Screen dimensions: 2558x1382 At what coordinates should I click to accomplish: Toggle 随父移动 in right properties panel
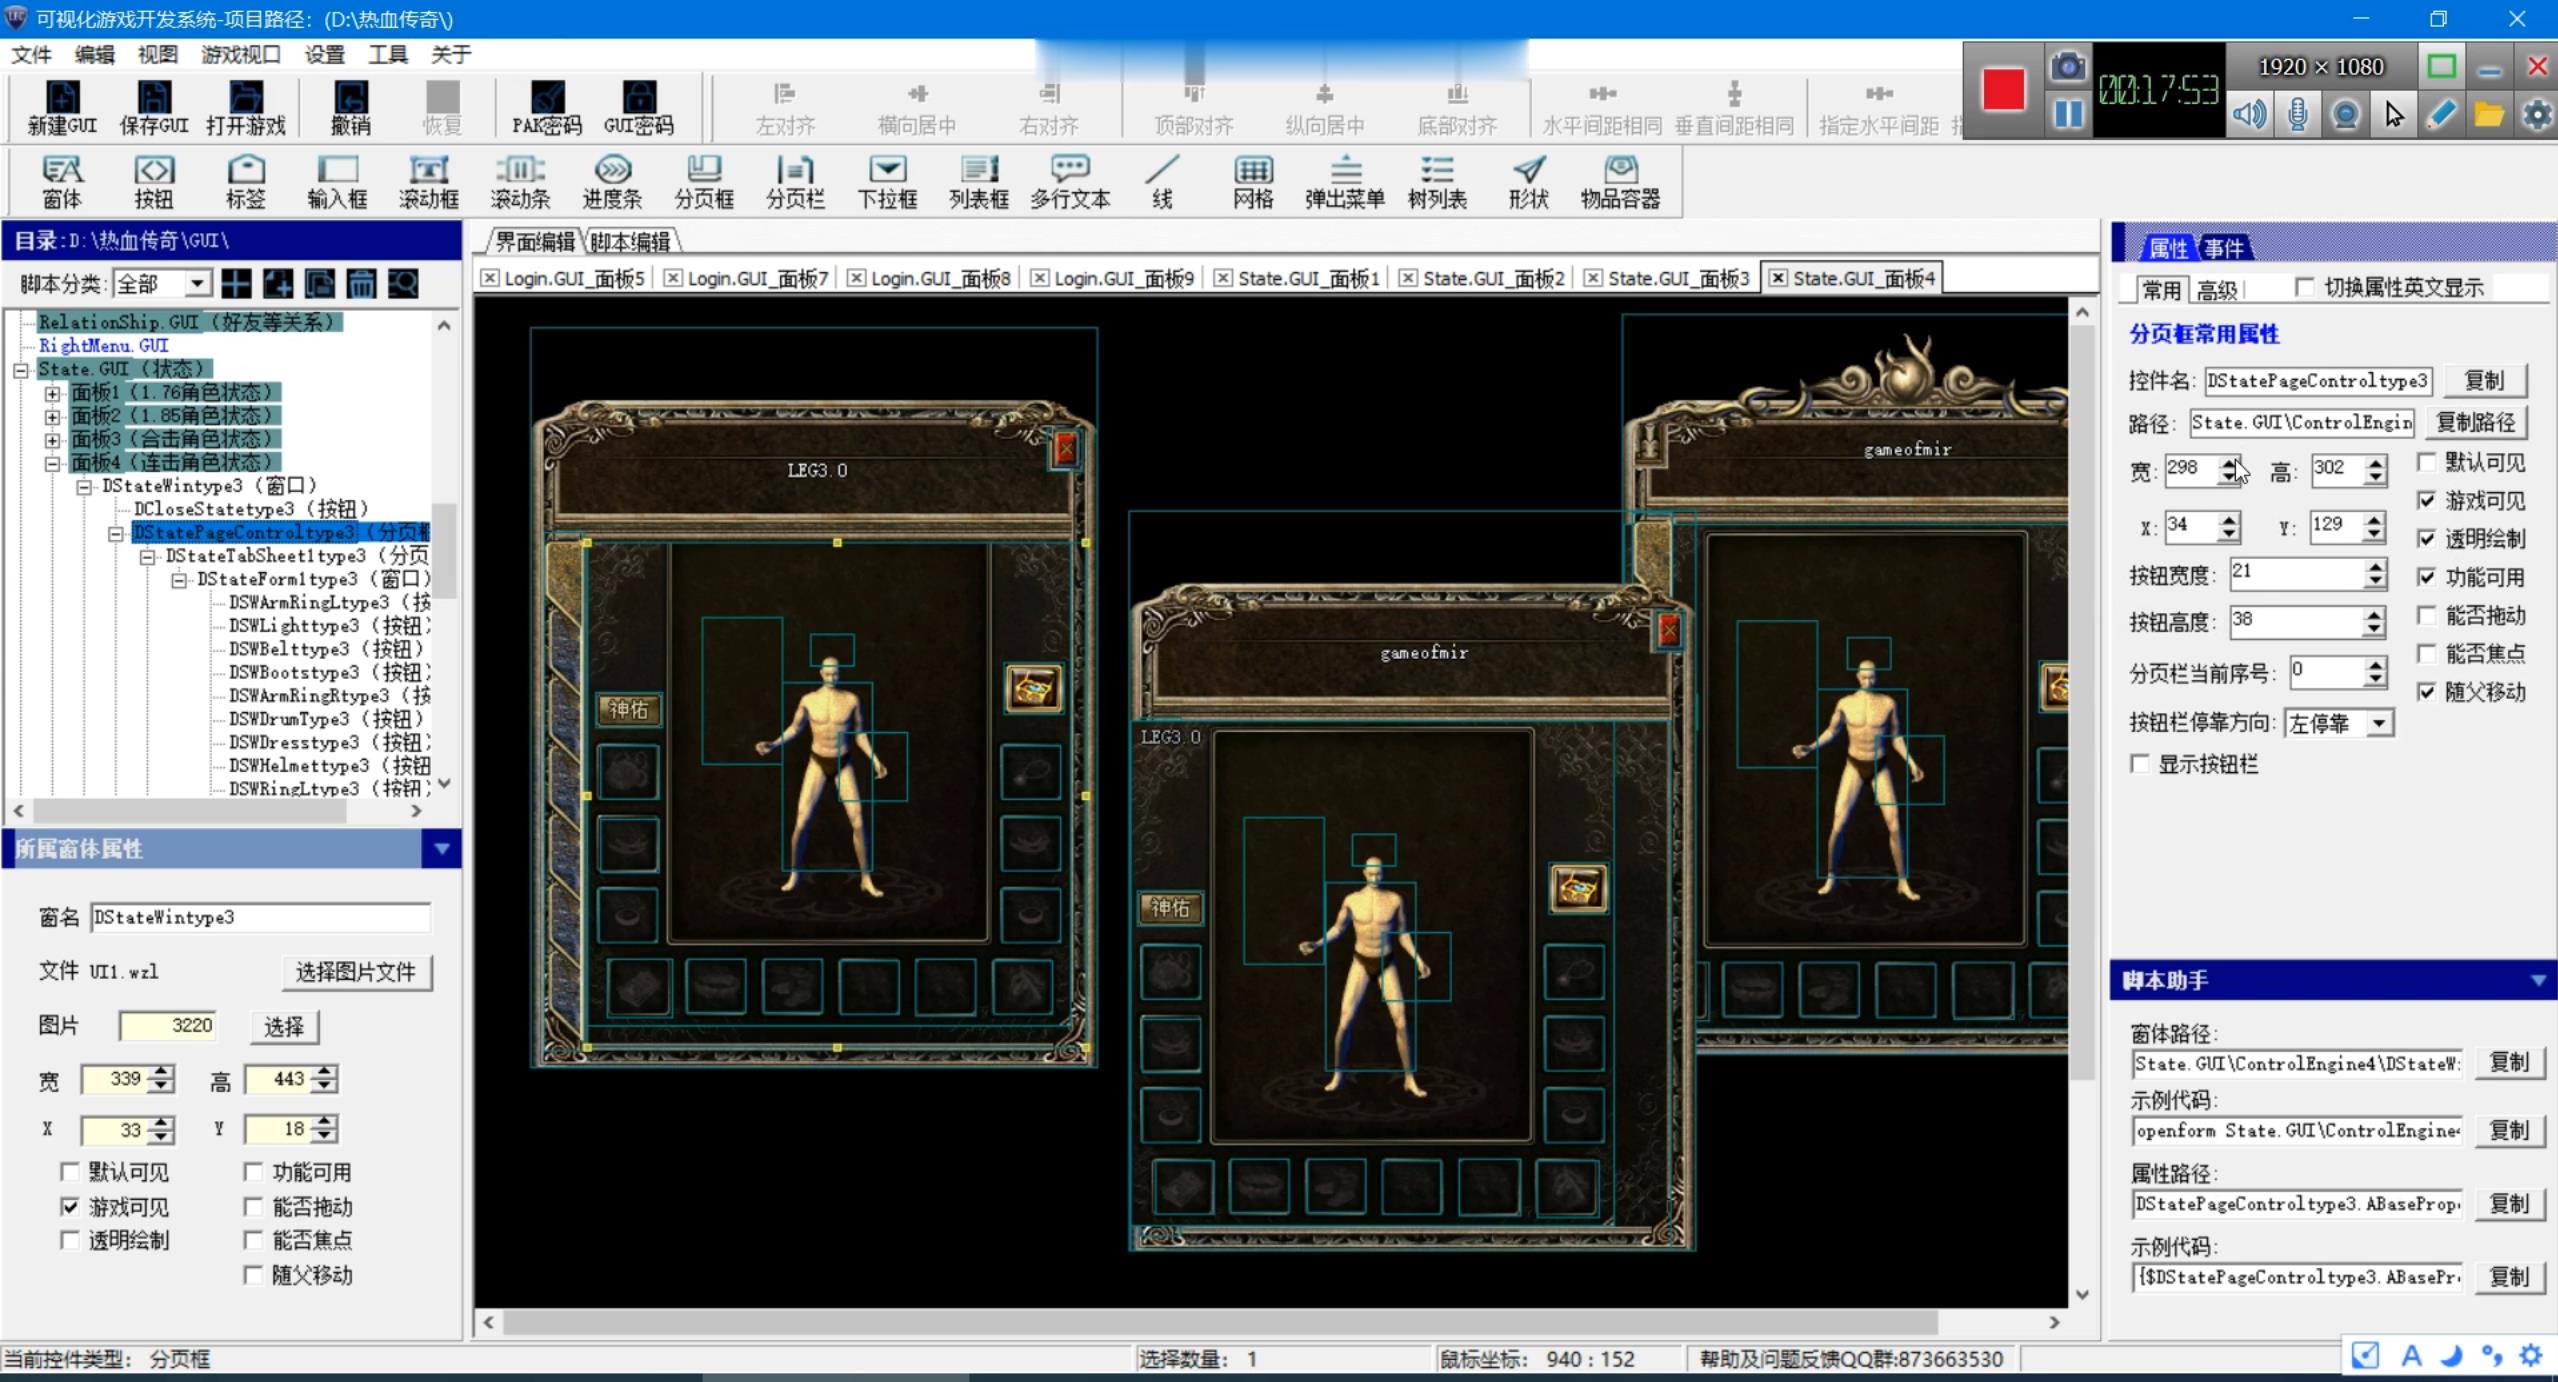tap(2426, 692)
